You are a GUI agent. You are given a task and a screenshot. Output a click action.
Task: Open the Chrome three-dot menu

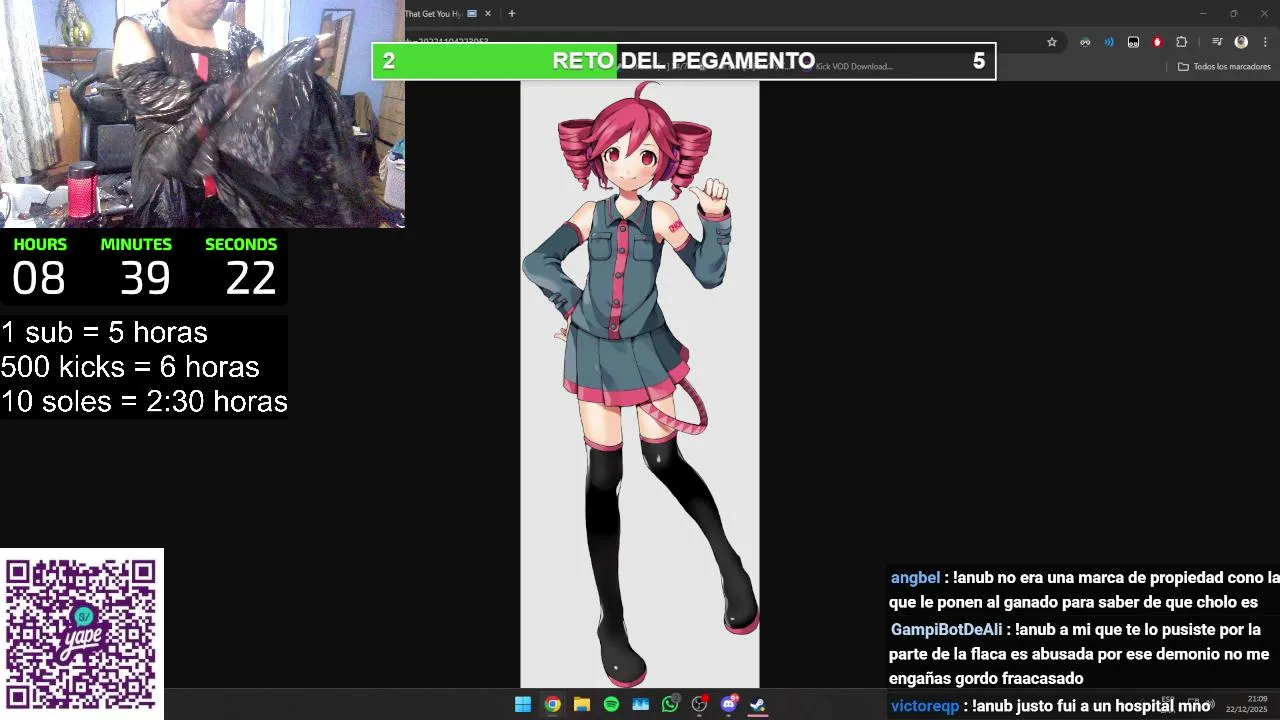tap(1266, 42)
